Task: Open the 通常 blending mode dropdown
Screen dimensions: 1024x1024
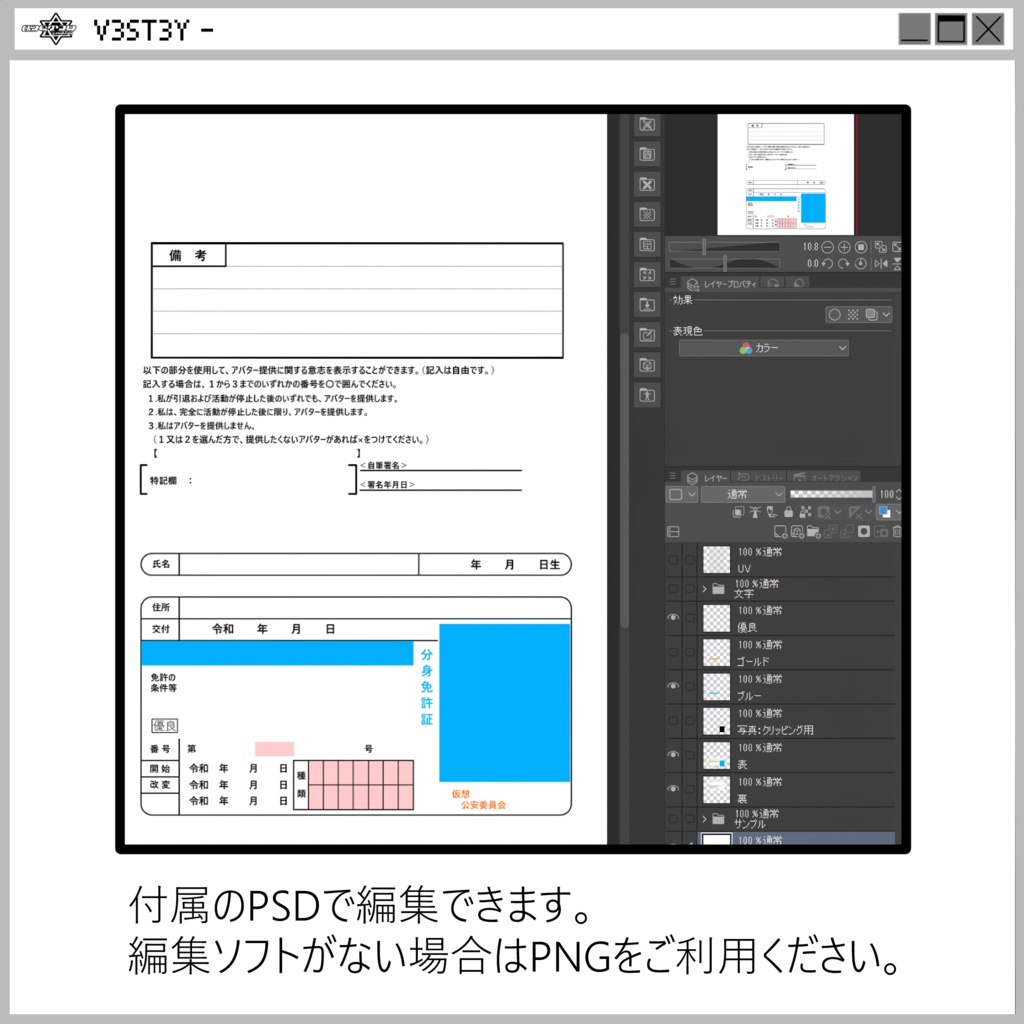Action: [x=743, y=494]
